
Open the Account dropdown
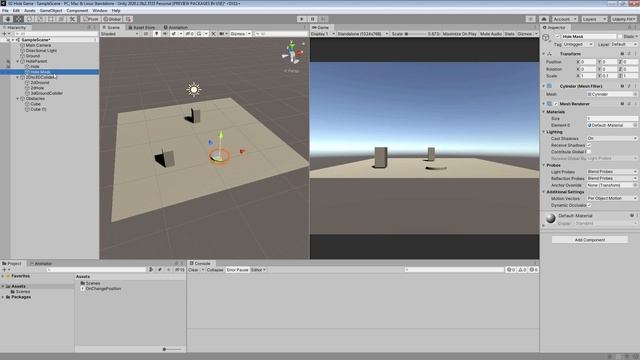(564, 19)
